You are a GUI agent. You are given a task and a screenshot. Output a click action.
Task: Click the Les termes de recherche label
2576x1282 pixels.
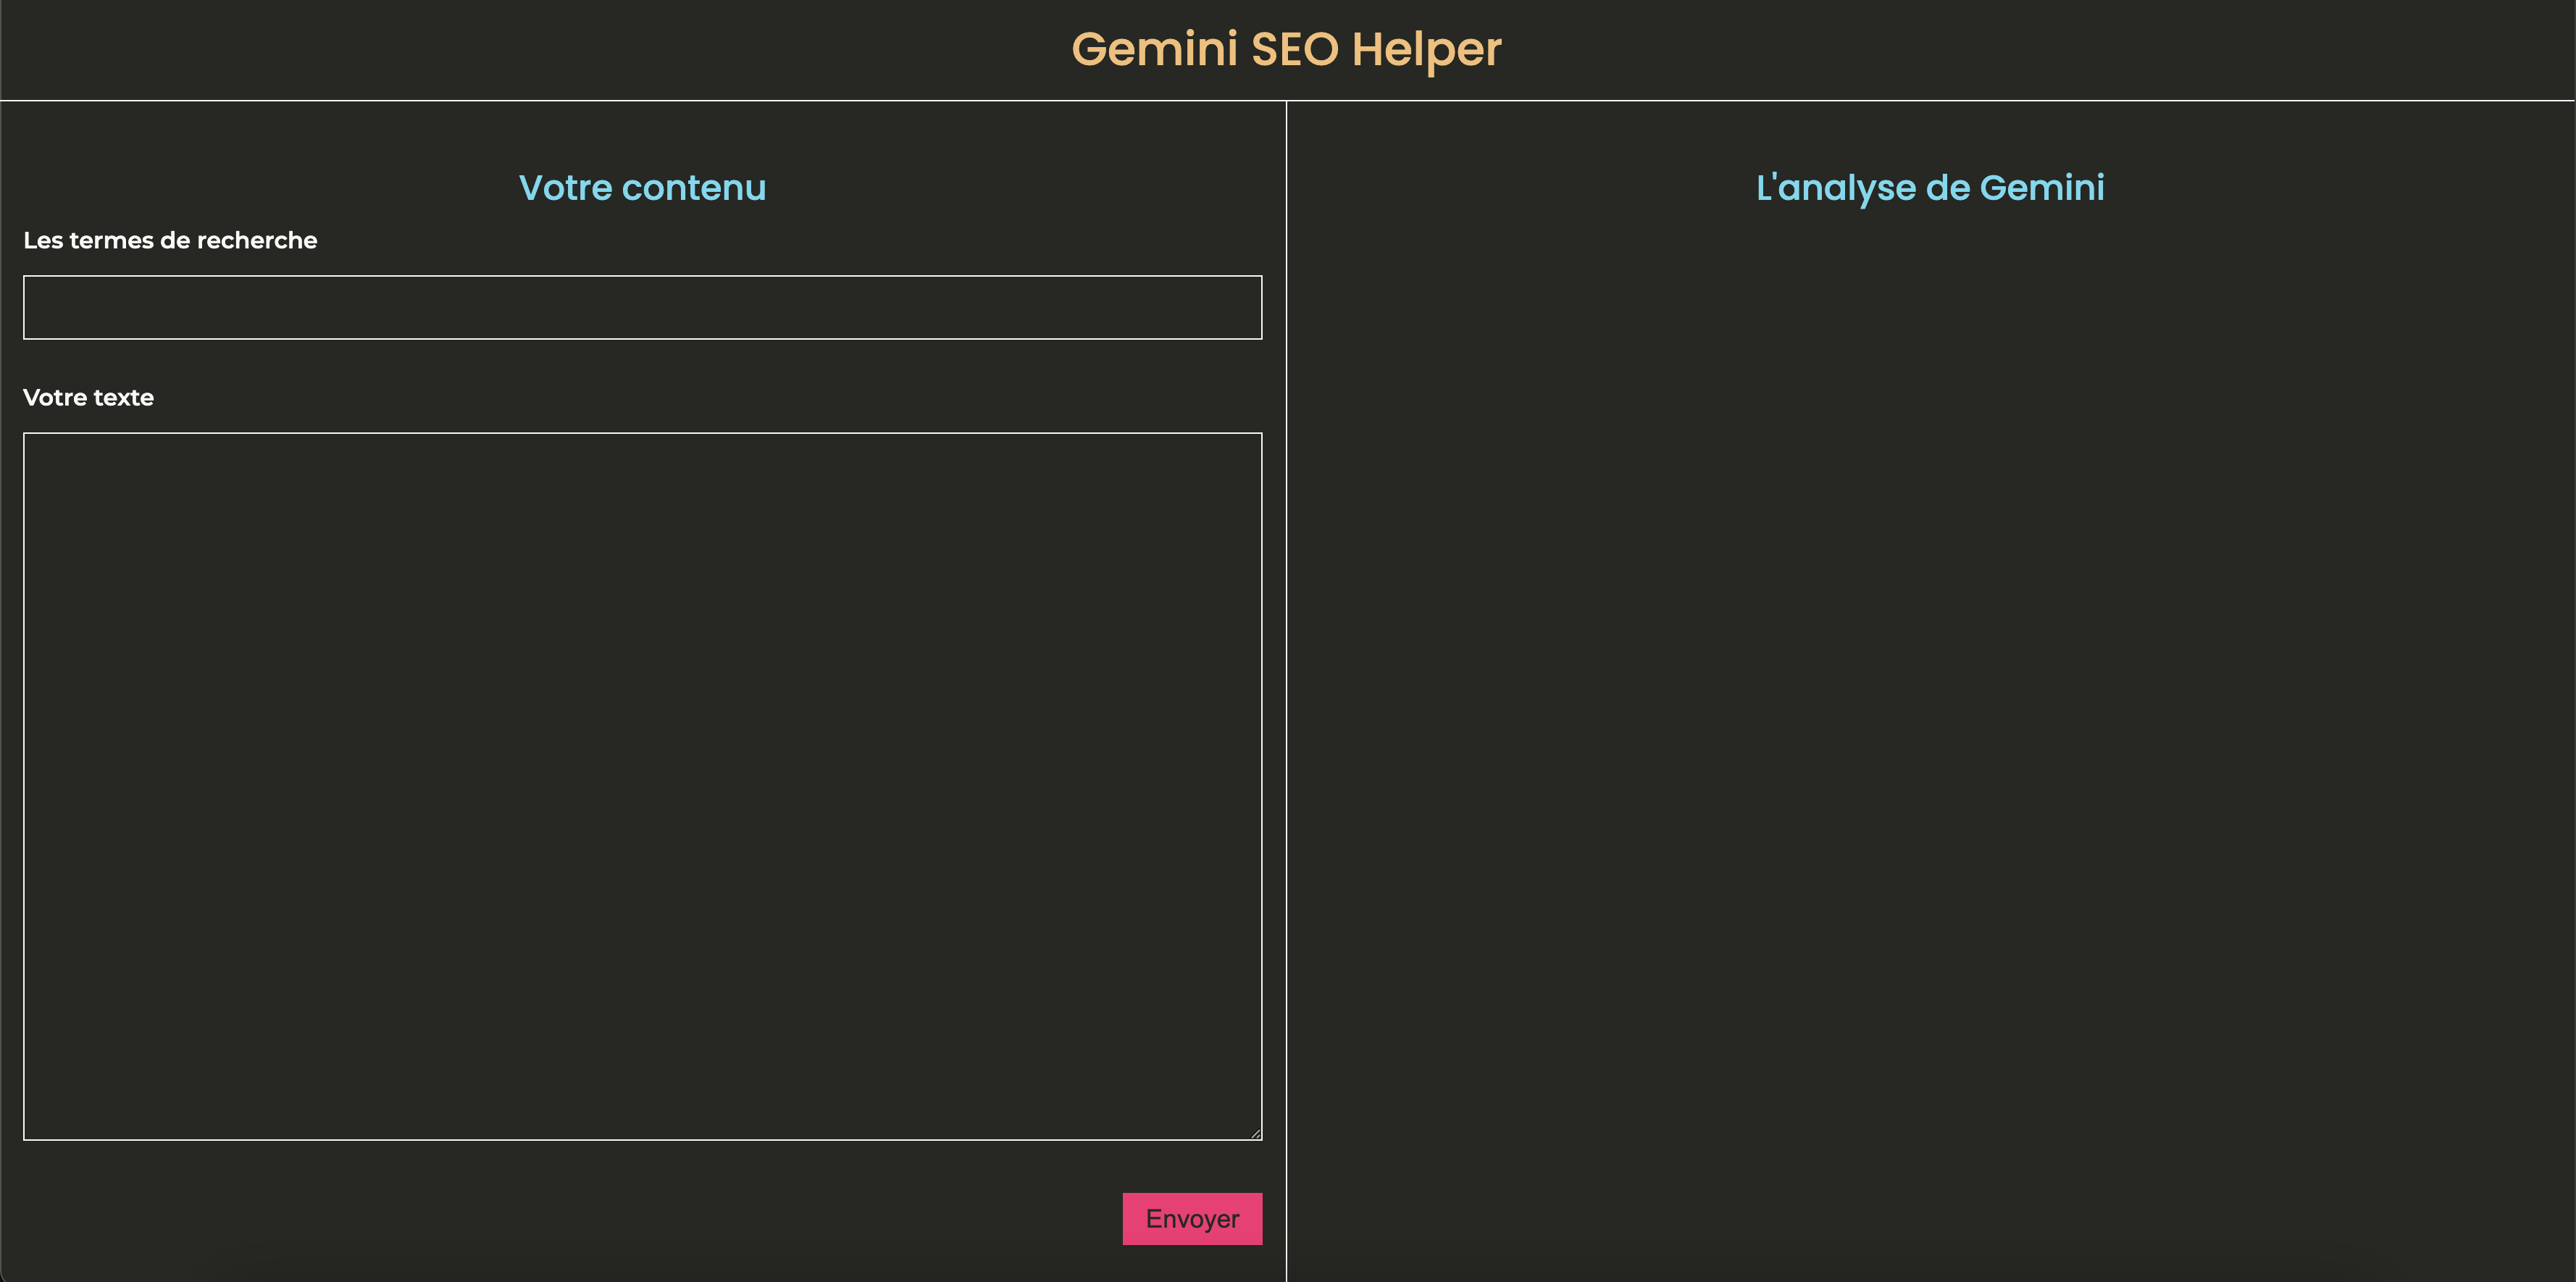tap(170, 241)
